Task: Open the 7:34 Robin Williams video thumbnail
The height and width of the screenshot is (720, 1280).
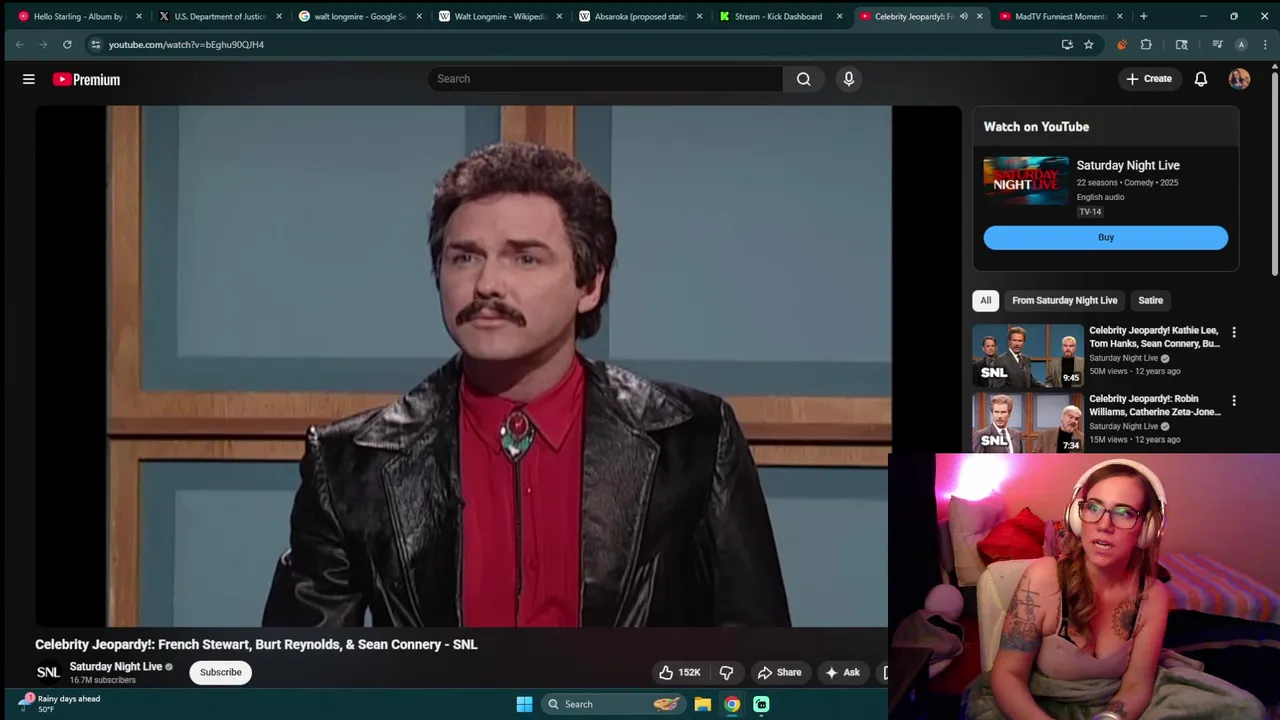Action: 1028,422
